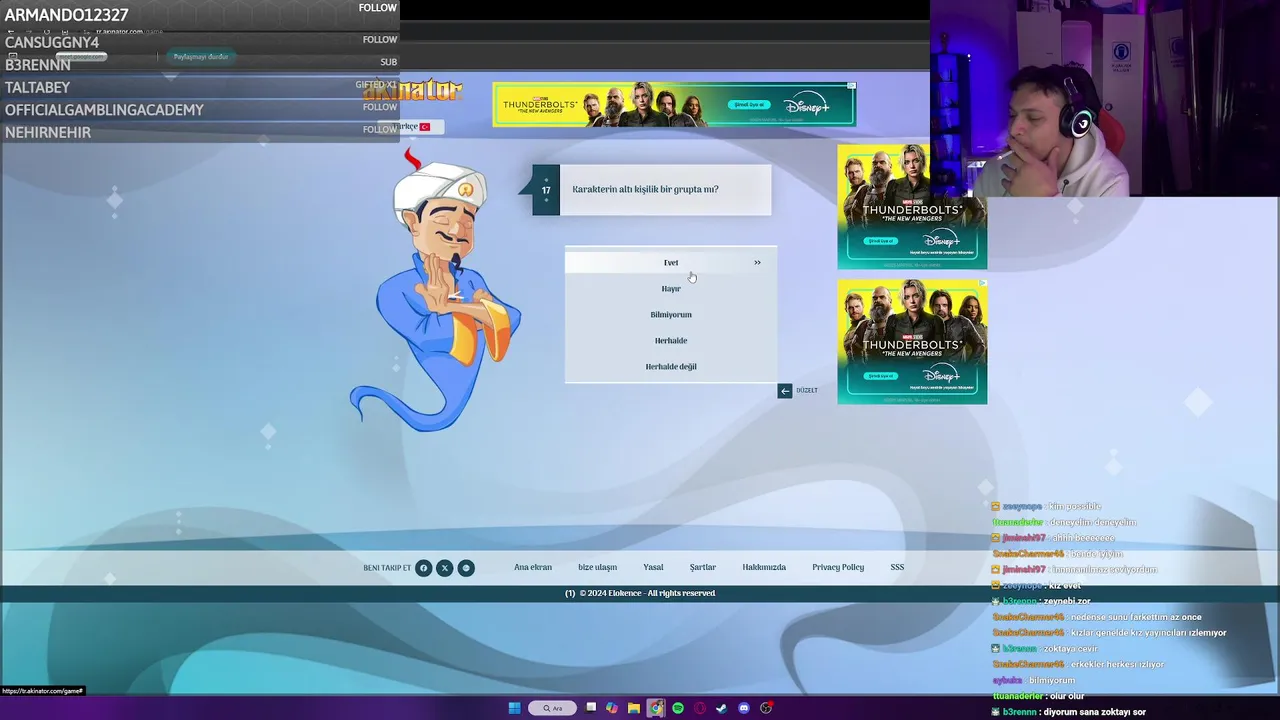Click the Thunderbolts top banner ad
This screenshot has height=720, width=1280.
point(674,104)
